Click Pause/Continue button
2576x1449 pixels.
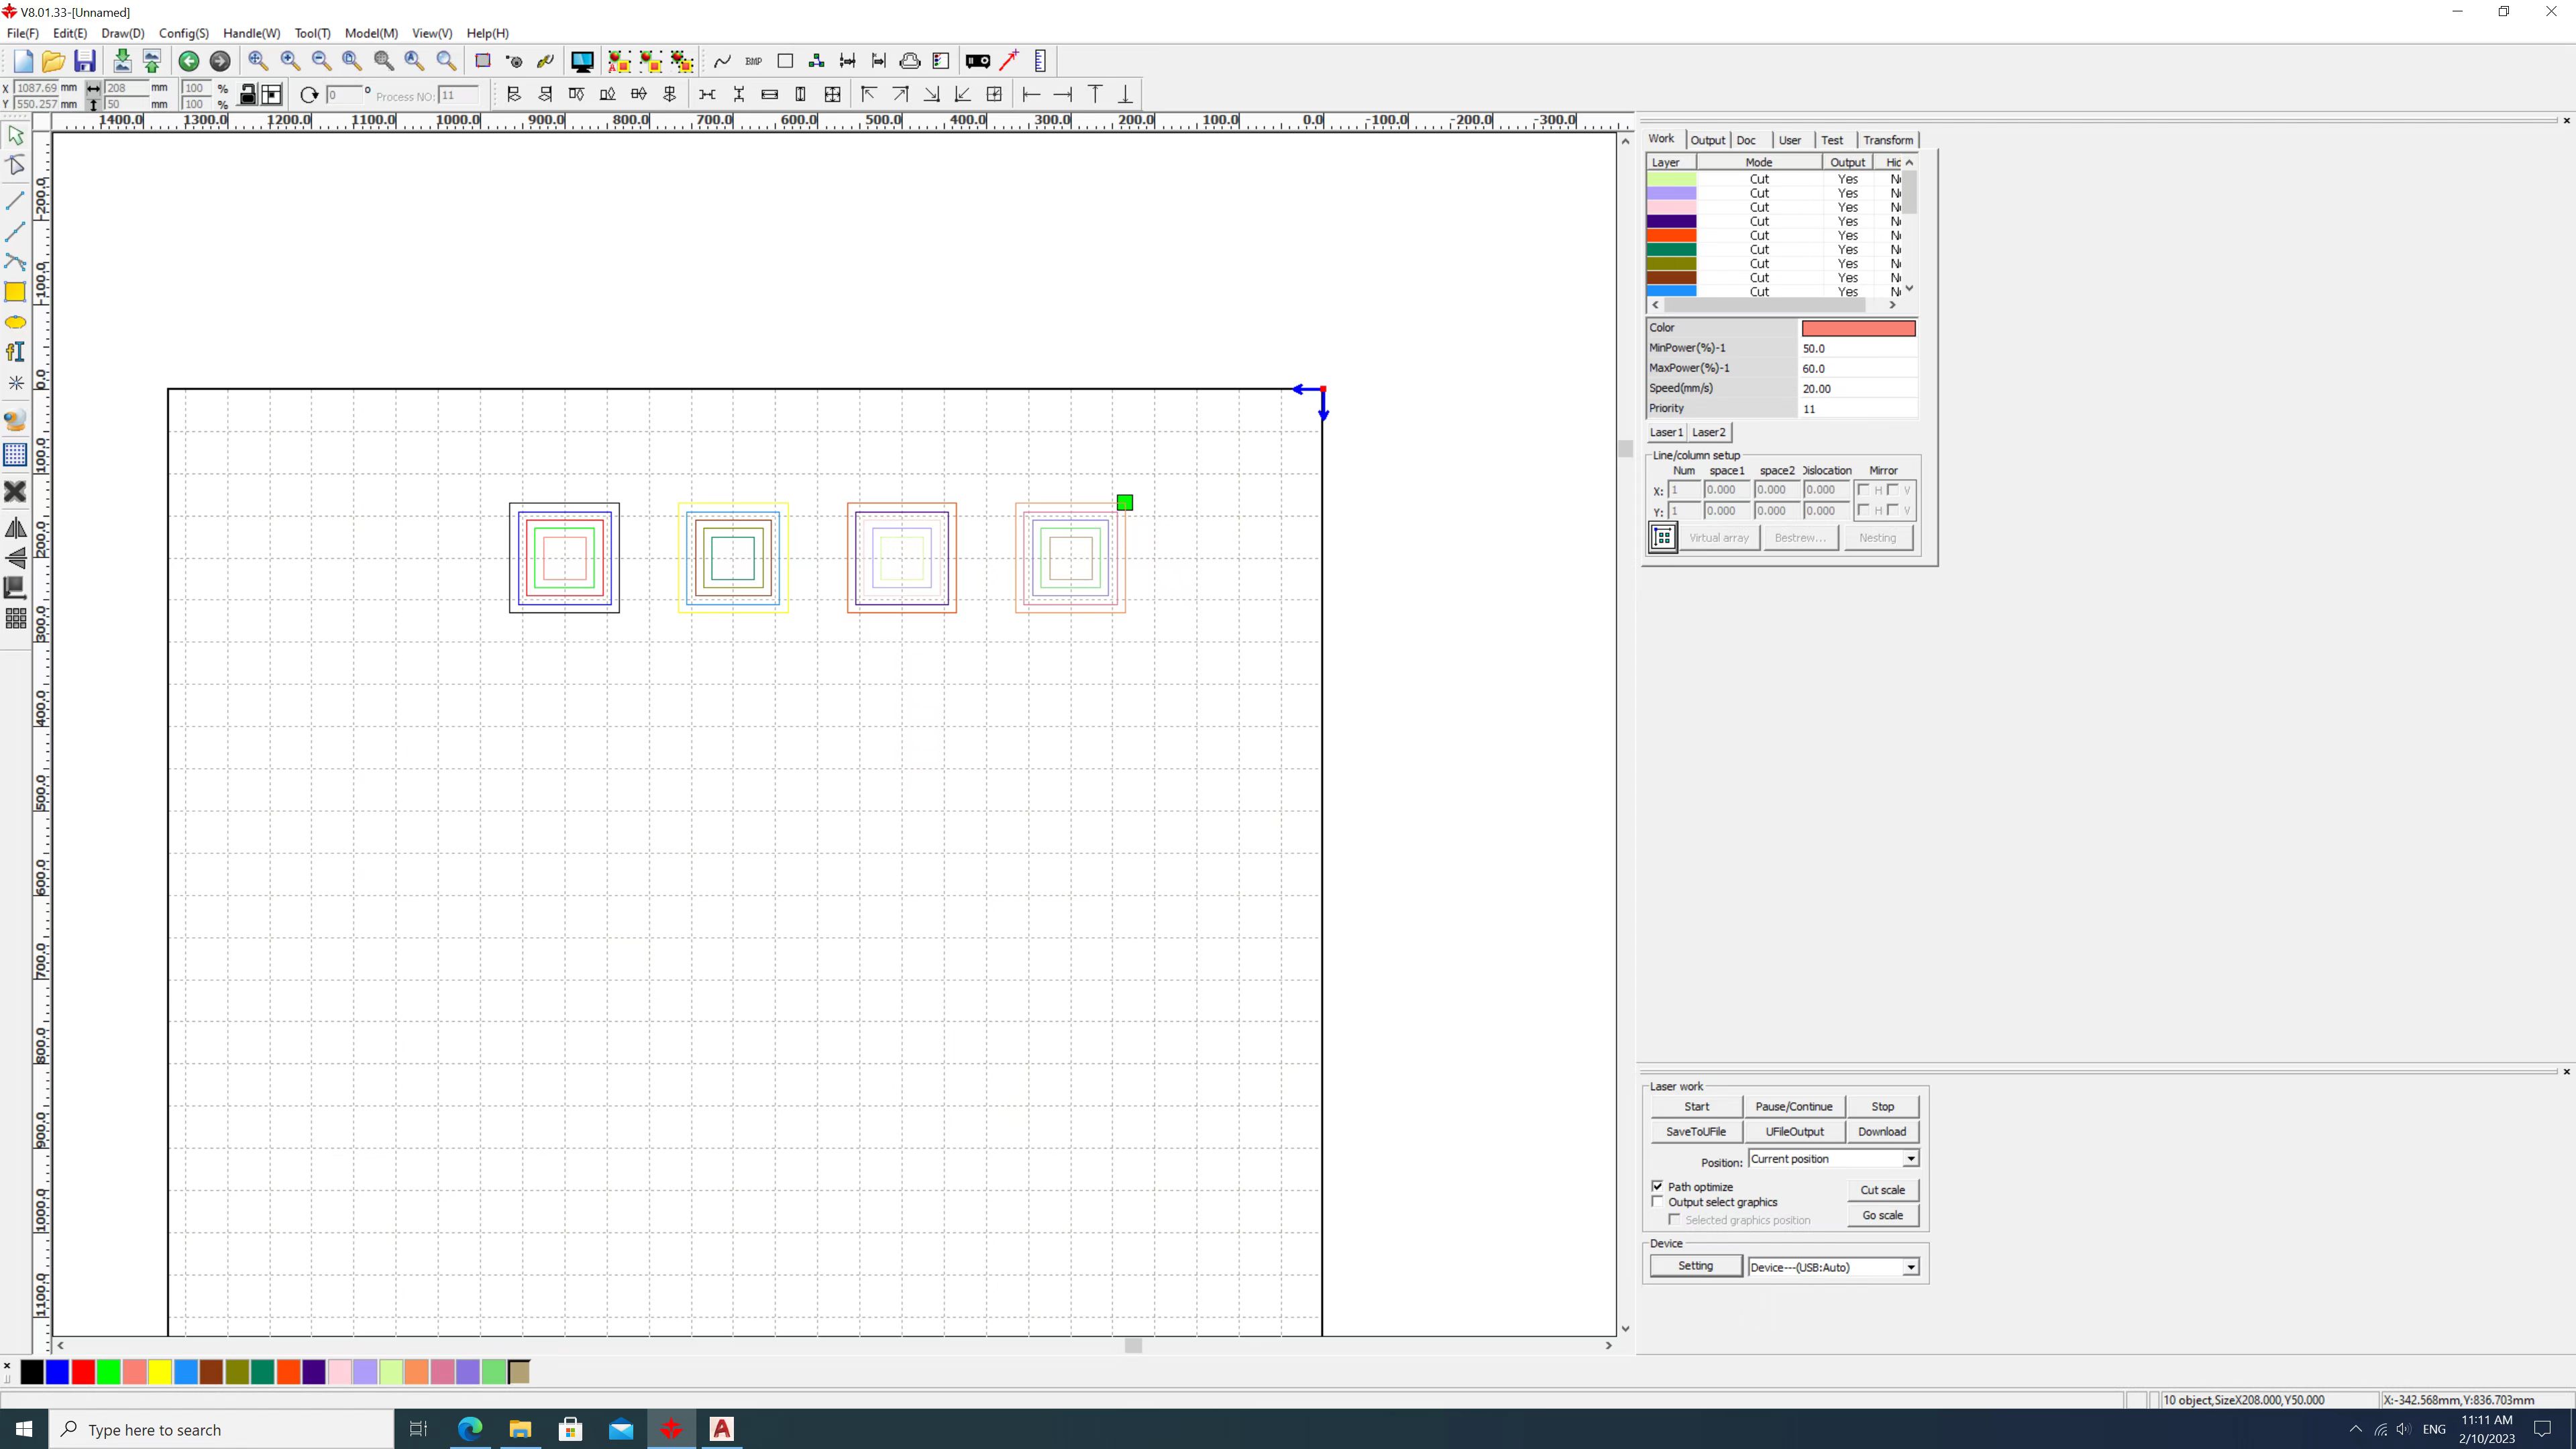1794,1107
